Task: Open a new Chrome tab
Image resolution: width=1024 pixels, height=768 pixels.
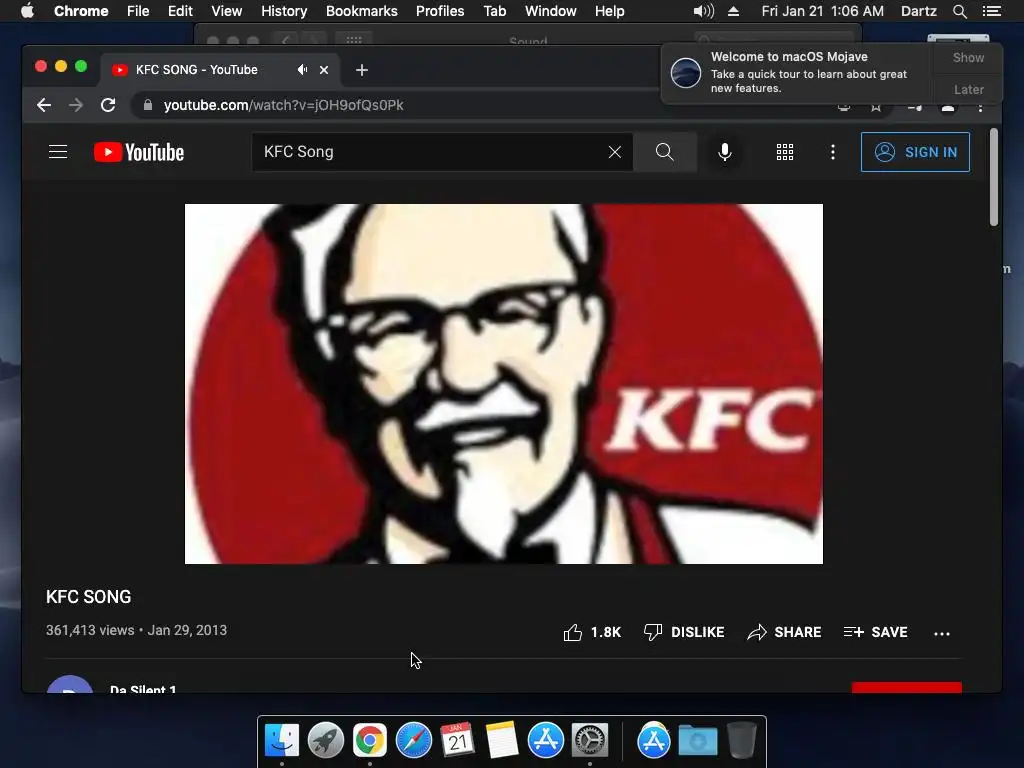Action: pos(362,70)
